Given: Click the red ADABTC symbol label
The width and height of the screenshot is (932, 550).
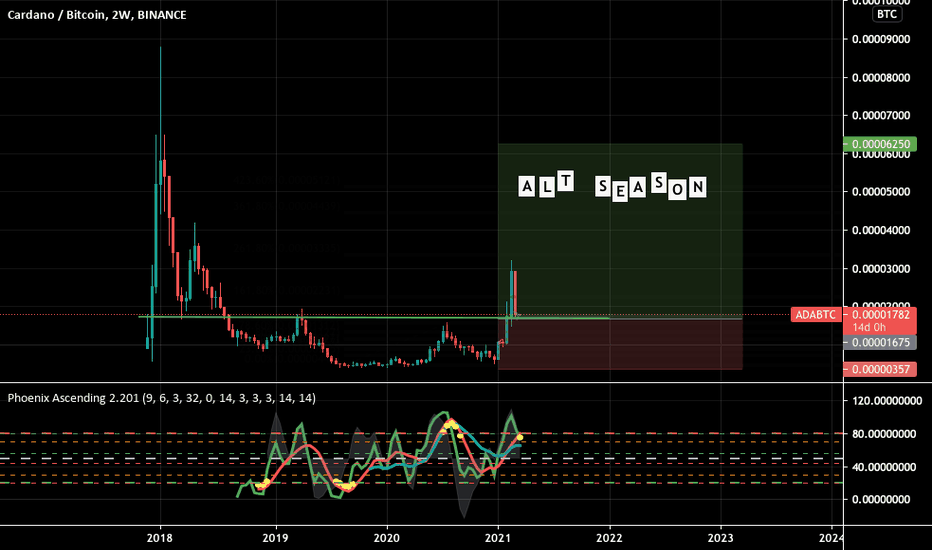Looking at the screenshot, I should coord(816,315).
